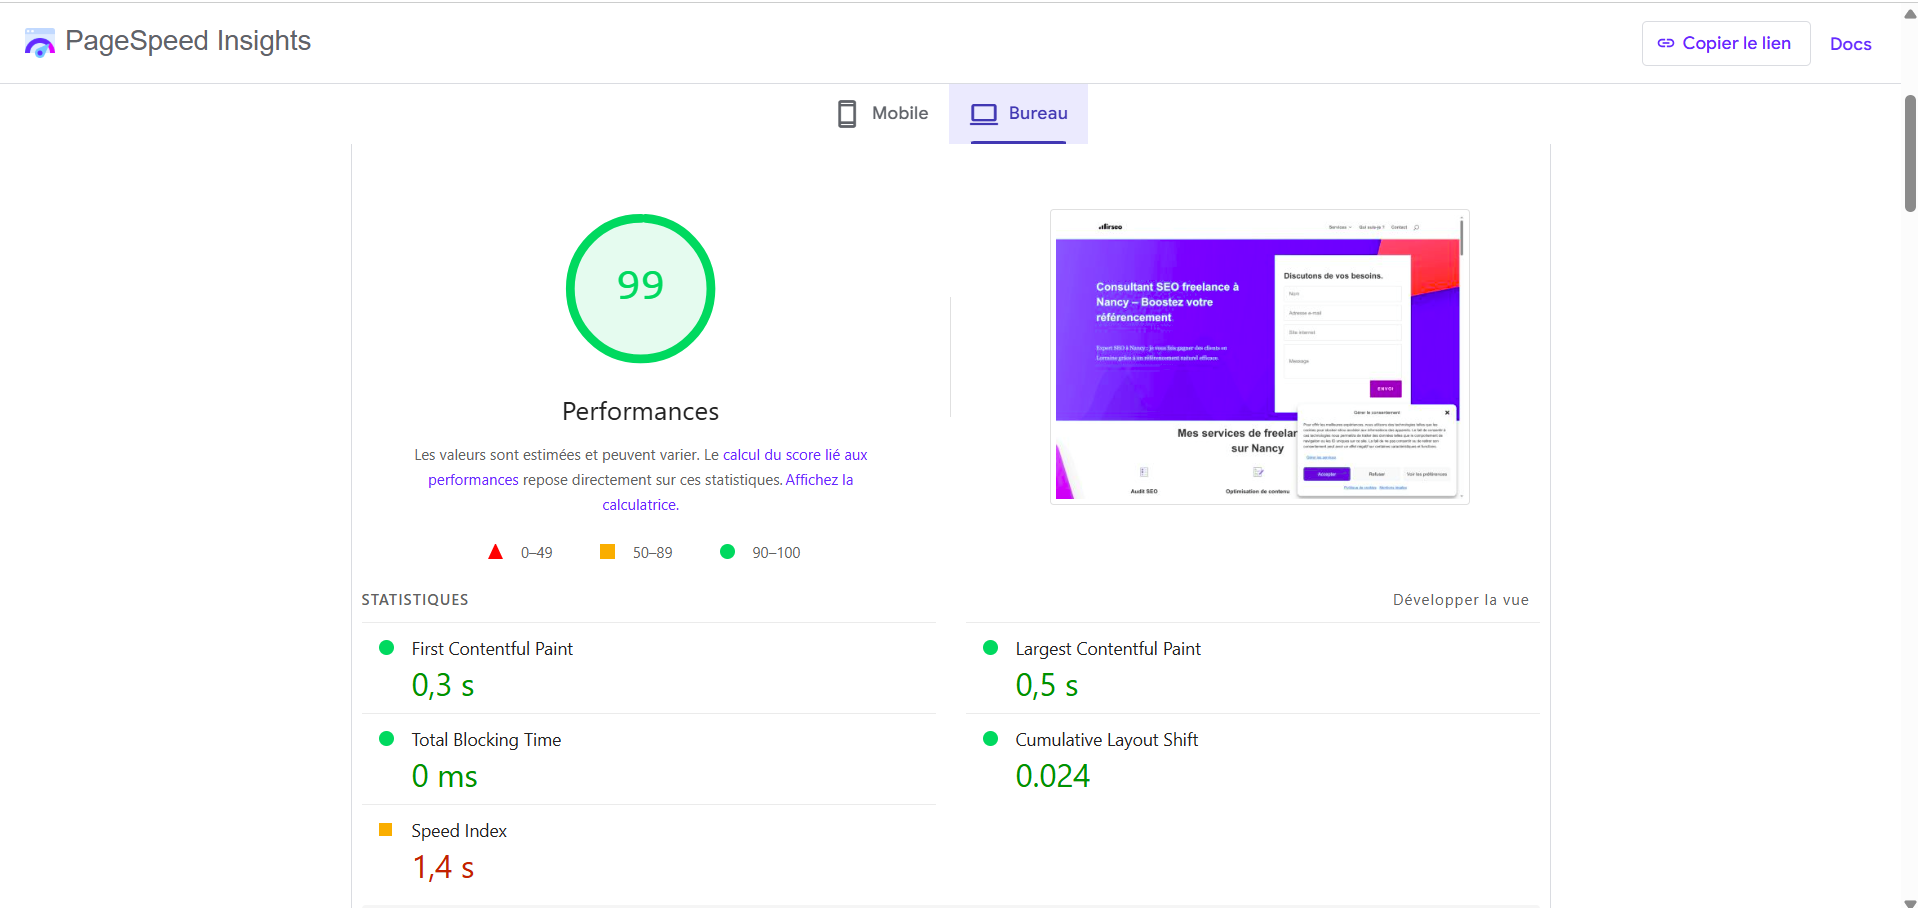Screen dimensions: 1918x908
Task: Click the orange square legend for scores 50–89
Action: click(606, 551)
